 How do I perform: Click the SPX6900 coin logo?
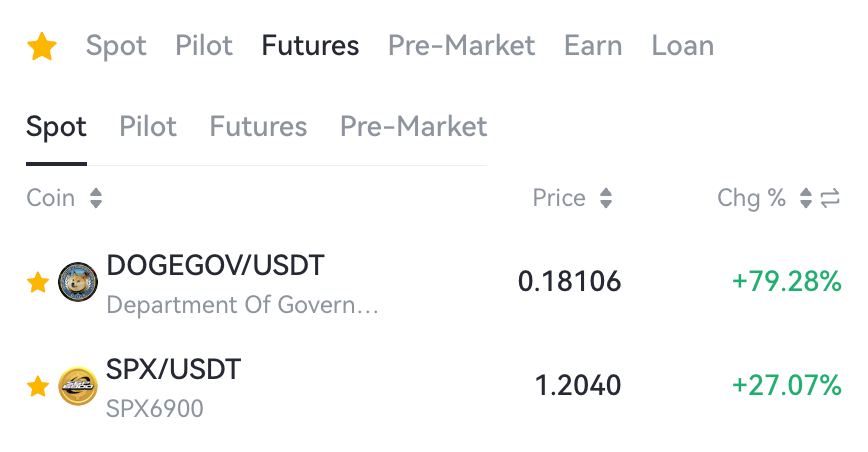click(x=78, y=386)
